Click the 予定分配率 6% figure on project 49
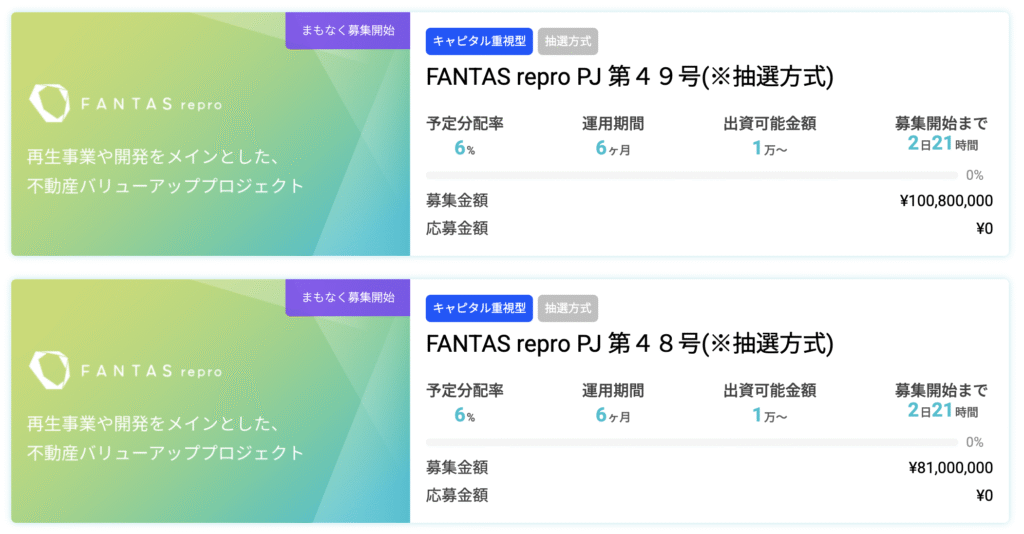This screenshot has width=1024, height=534. click(x=464, y=148)
